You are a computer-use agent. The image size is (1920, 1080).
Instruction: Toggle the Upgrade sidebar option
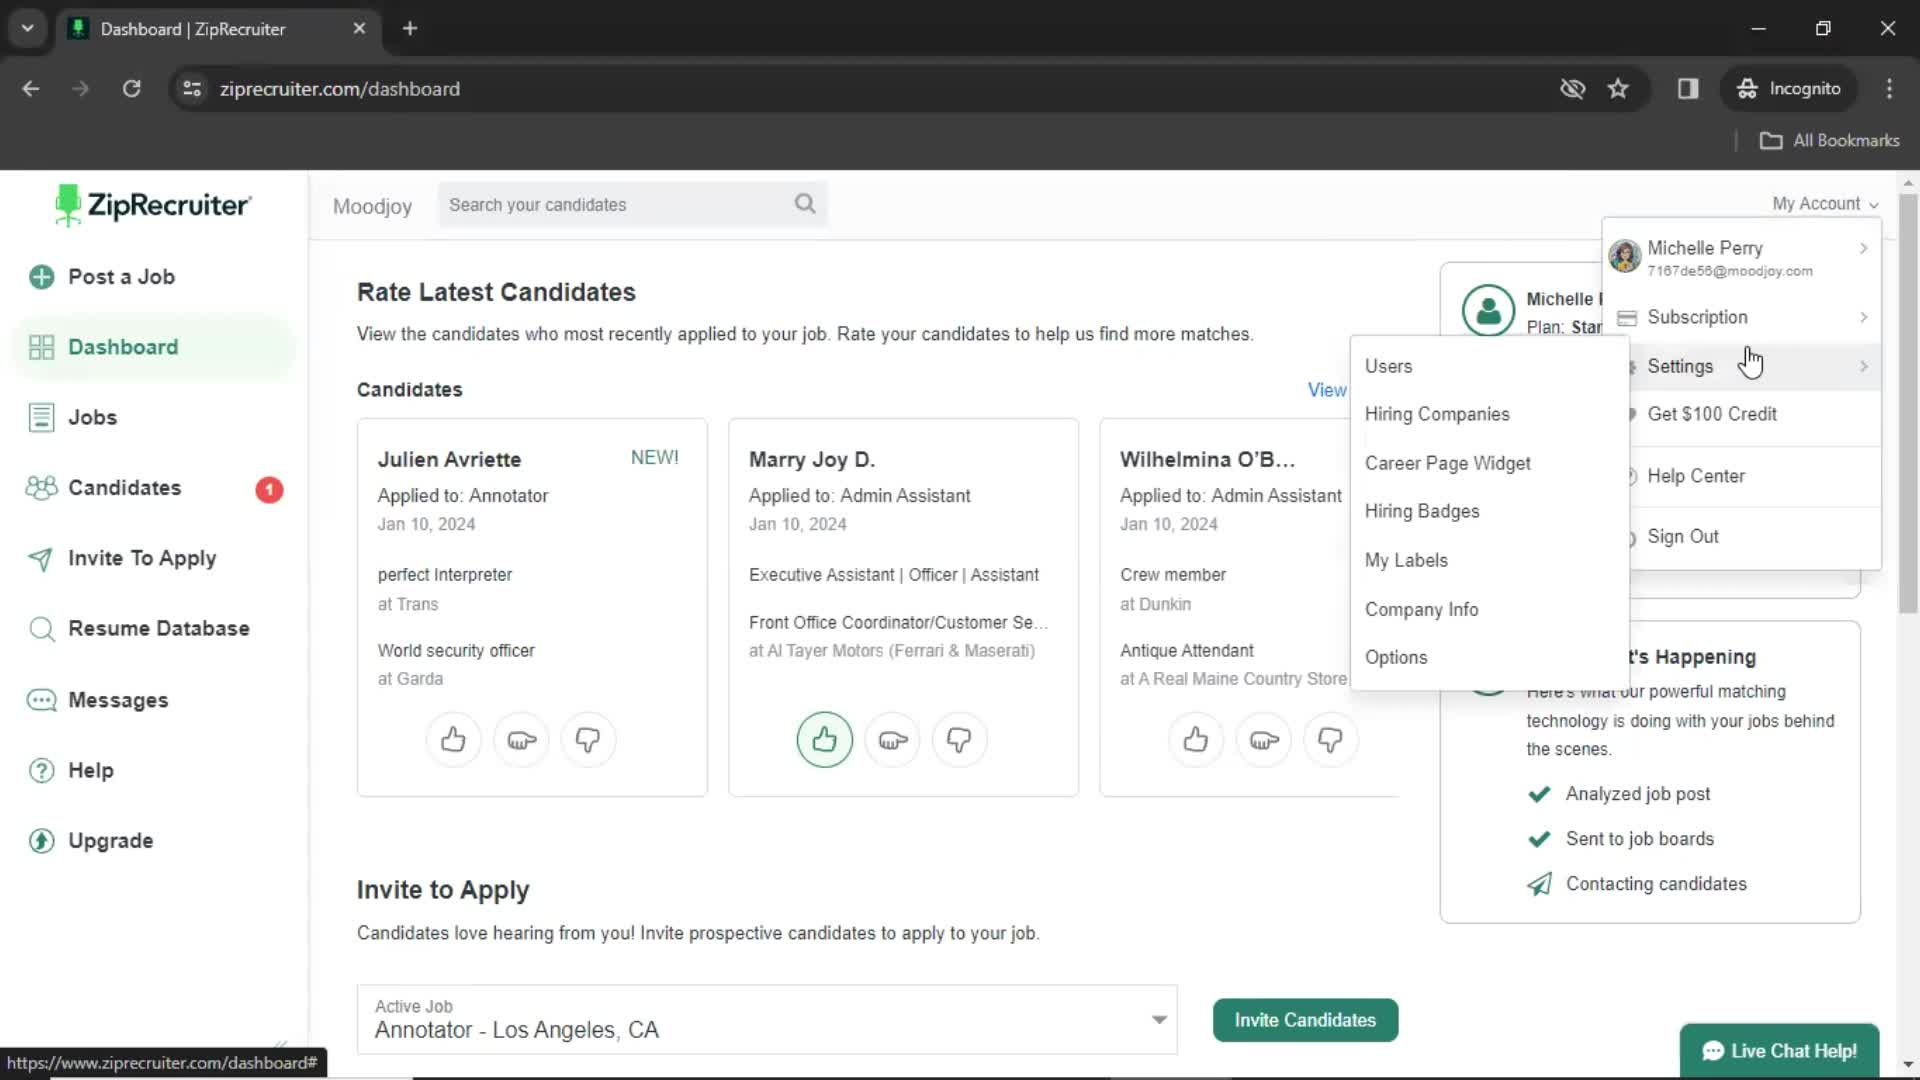[111, 840]
